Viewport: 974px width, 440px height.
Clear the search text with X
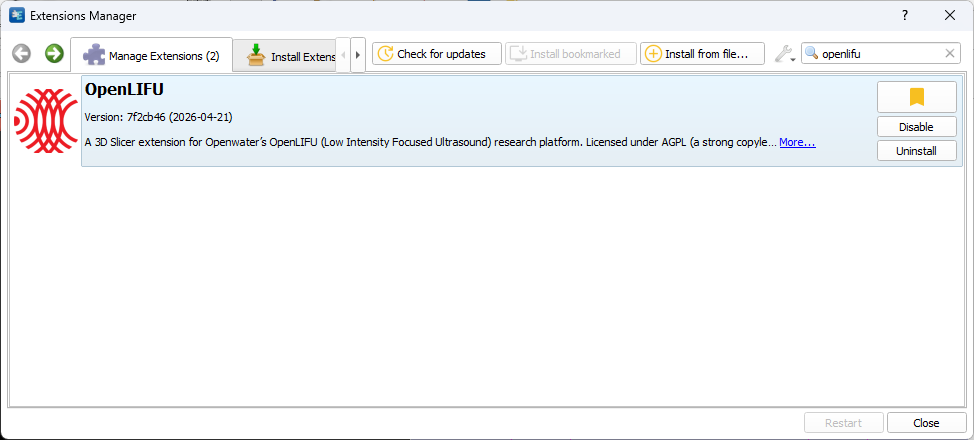click(x=949, y=54)
